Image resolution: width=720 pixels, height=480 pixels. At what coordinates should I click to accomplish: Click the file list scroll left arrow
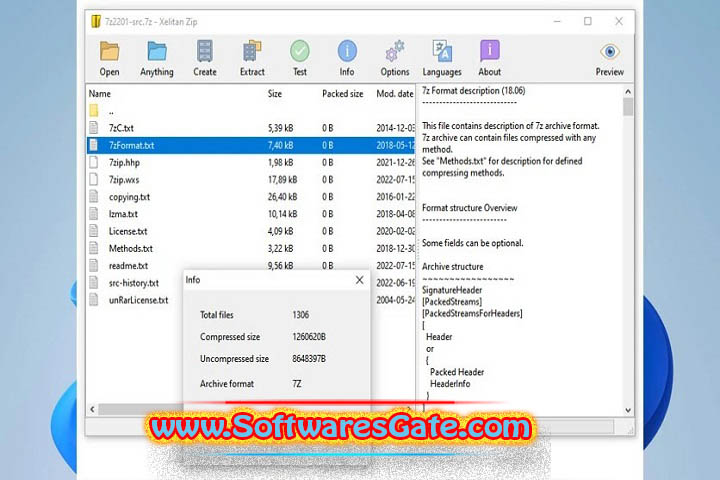click(x=92, y=409)
